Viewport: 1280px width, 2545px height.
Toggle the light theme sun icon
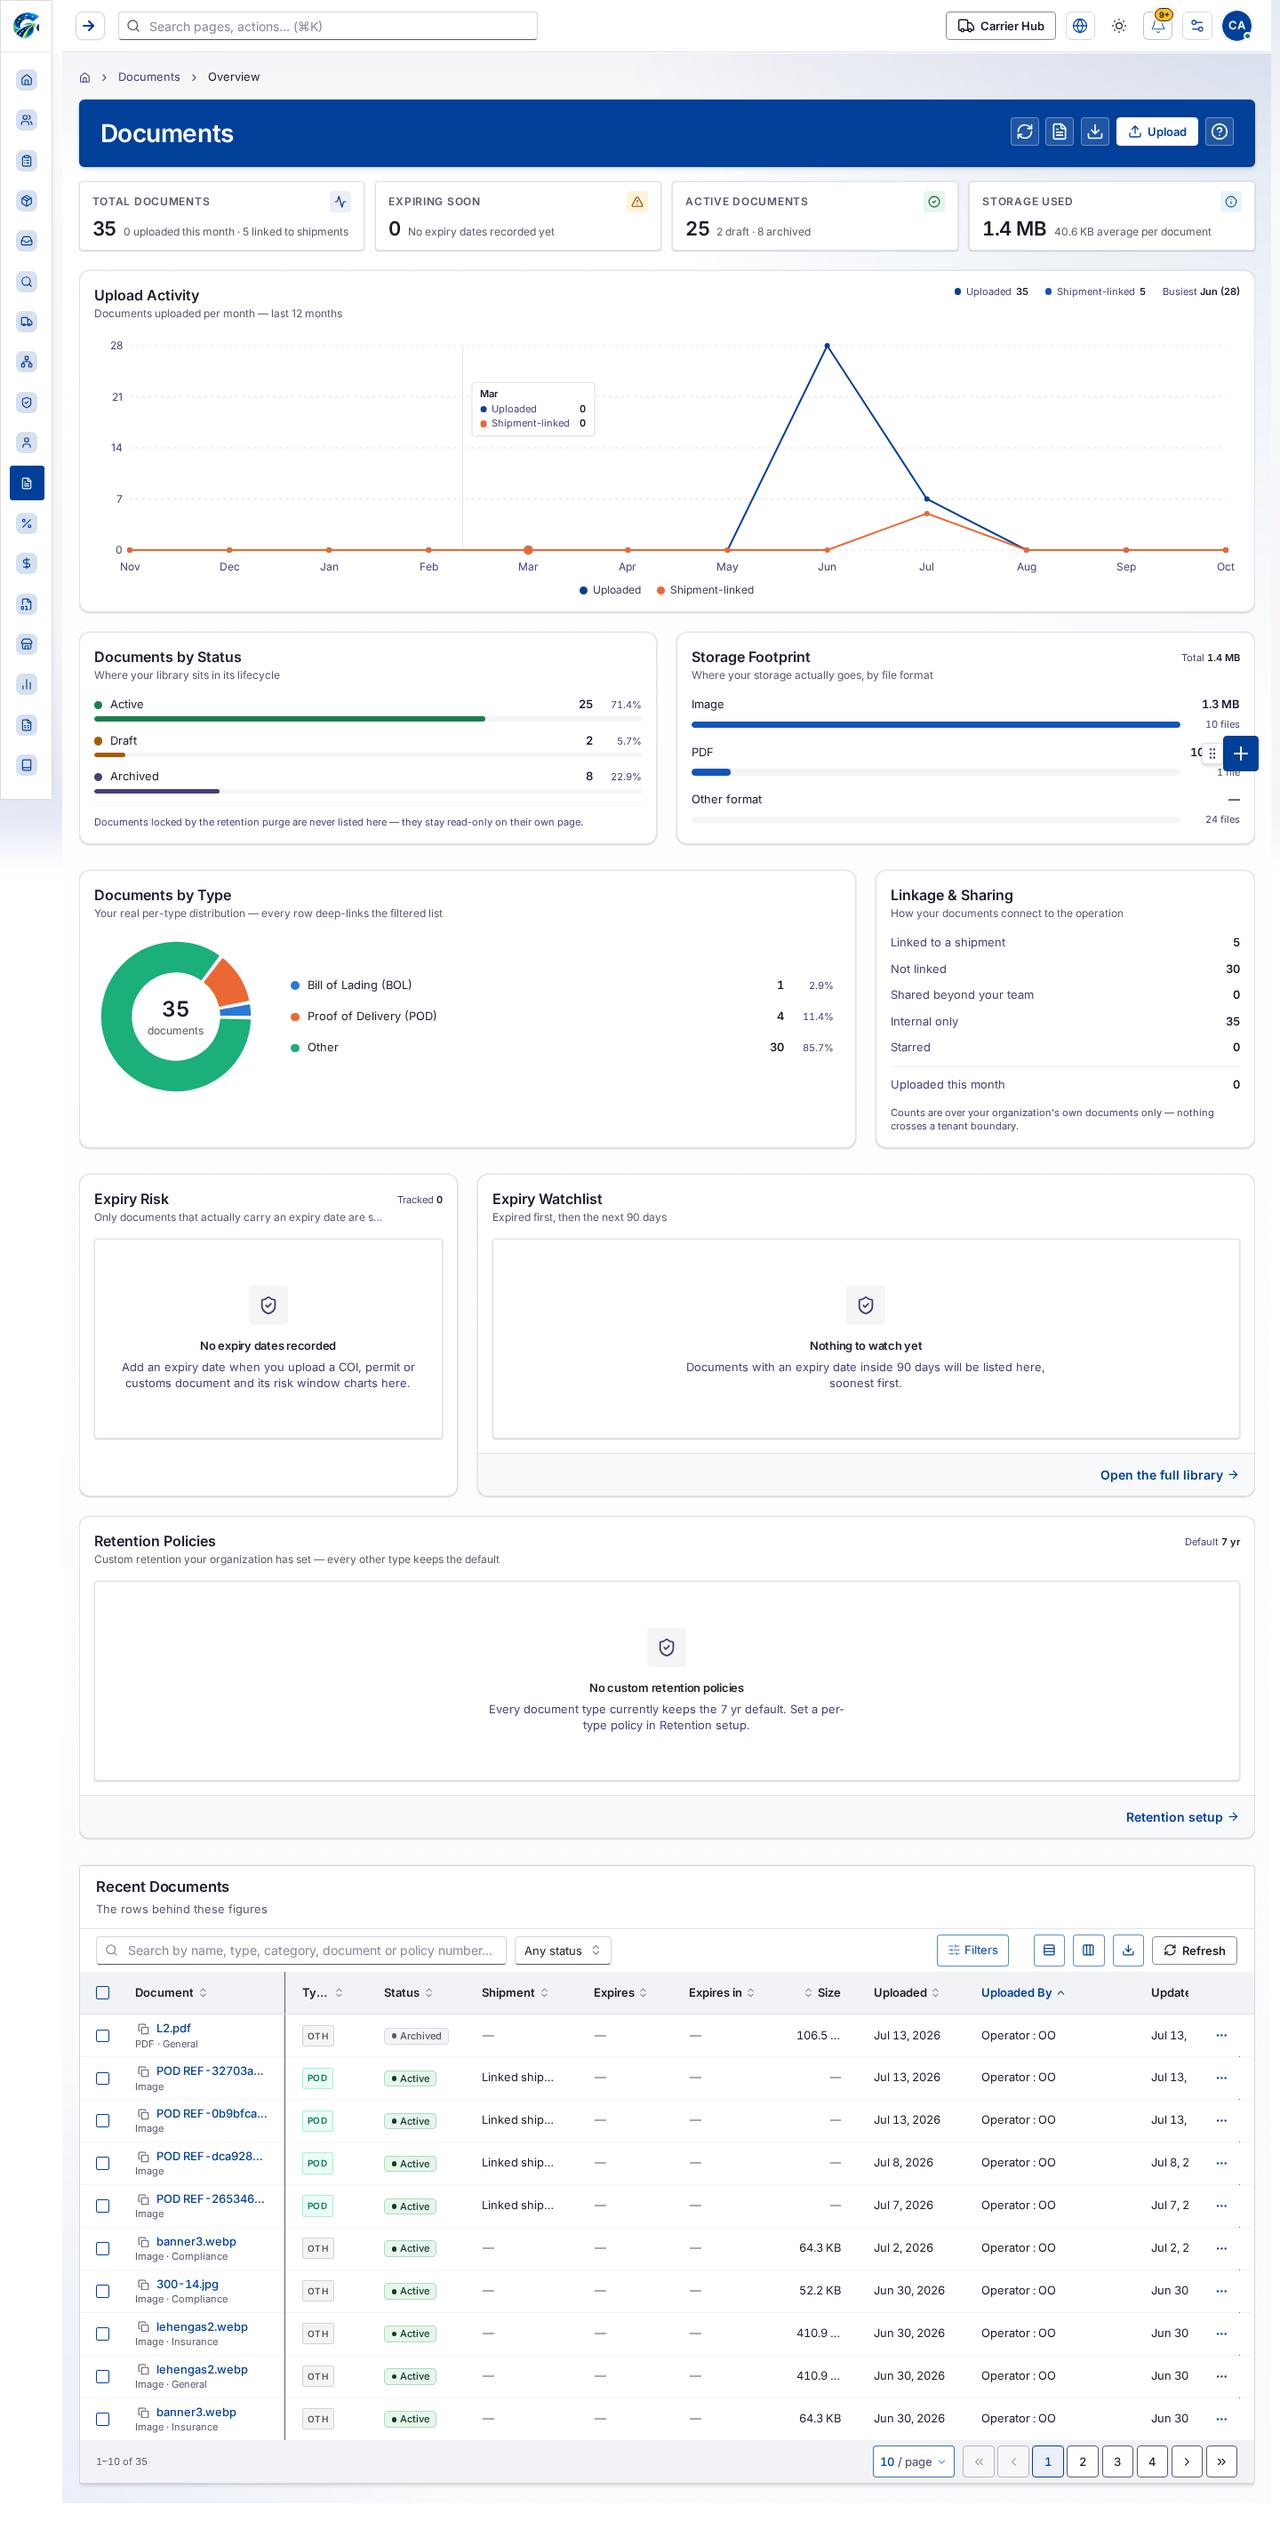point(1119,26)
